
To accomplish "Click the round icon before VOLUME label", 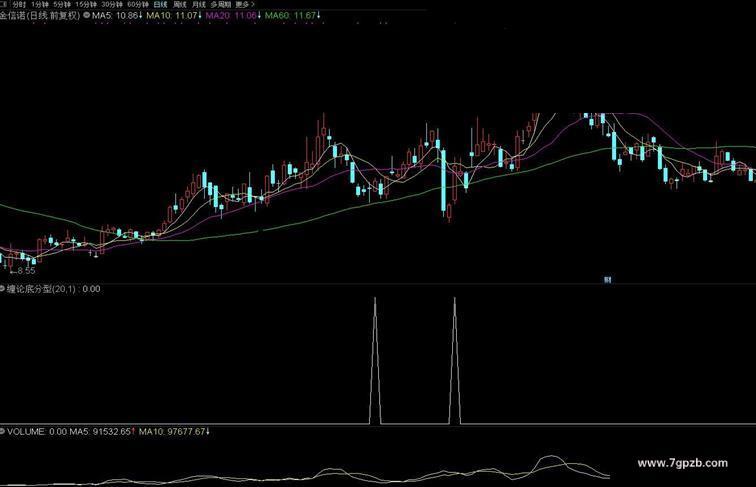I will (2, 432).
